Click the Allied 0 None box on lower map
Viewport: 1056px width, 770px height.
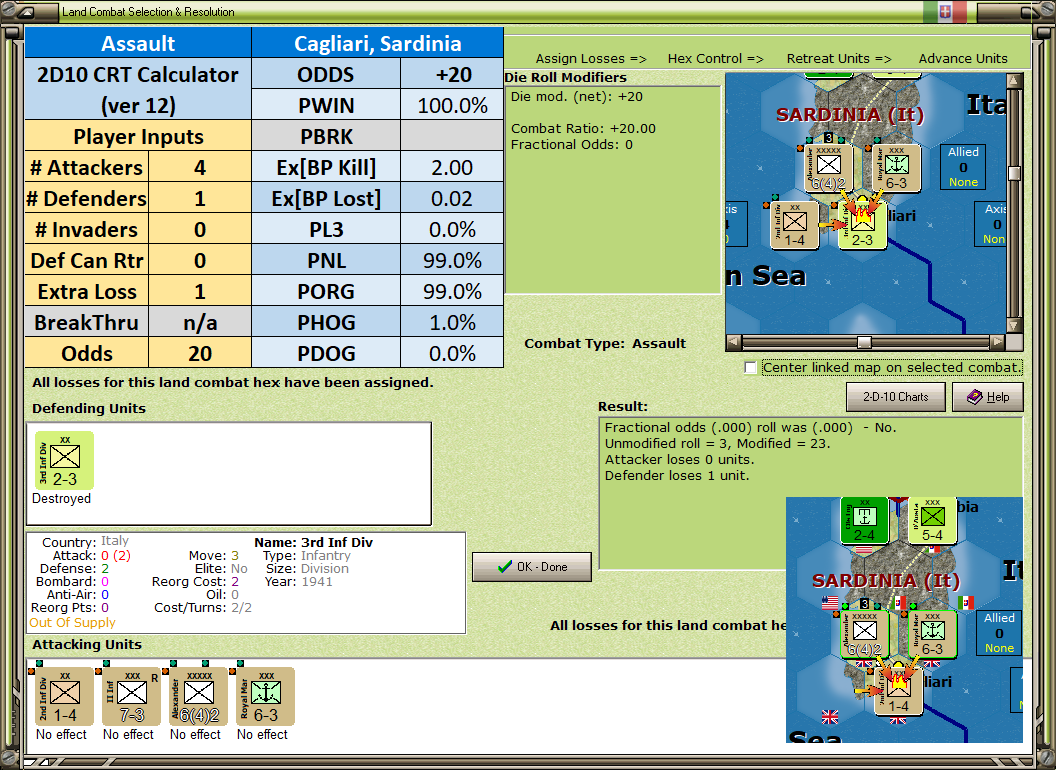coord(999,633)
